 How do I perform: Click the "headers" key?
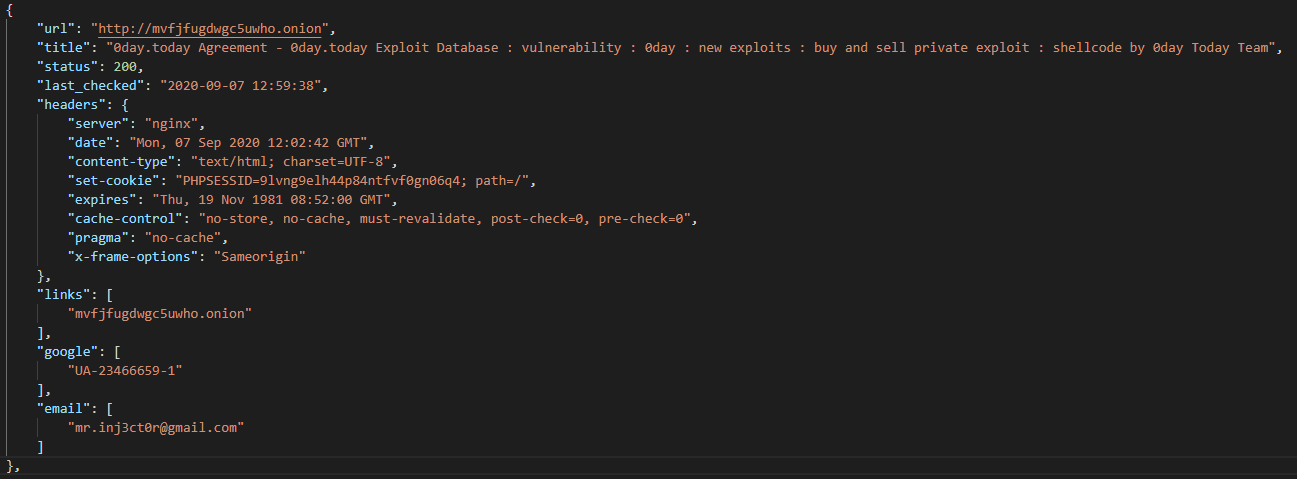pyautogui.click(x=72, y=104)
